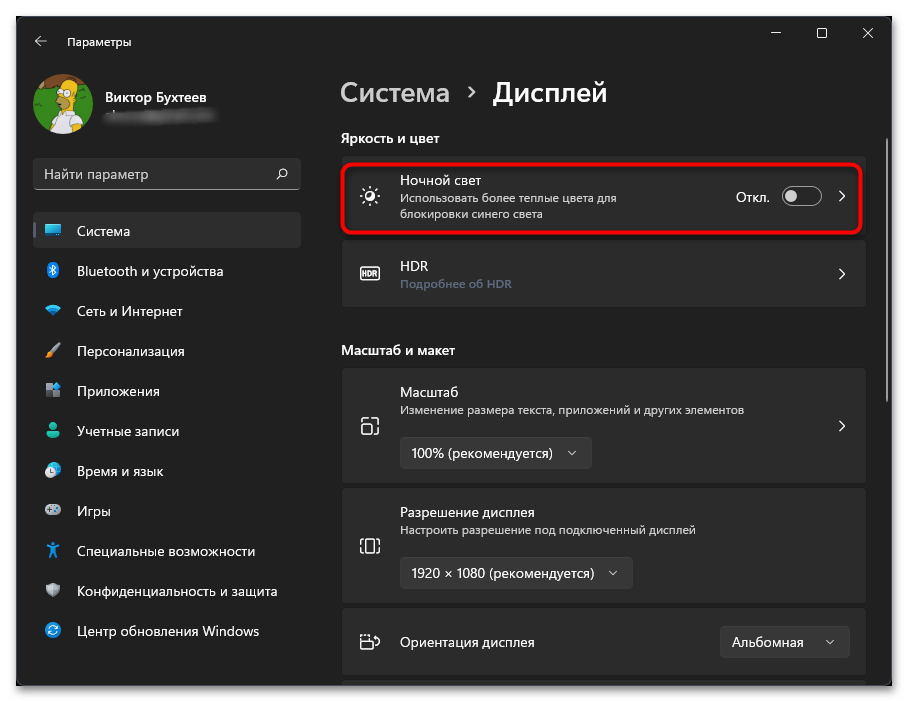This screenshot has width=908, height=702.
Task: Open the 1920 × 1080 resolution dropdown
Action: pos(516,573)
